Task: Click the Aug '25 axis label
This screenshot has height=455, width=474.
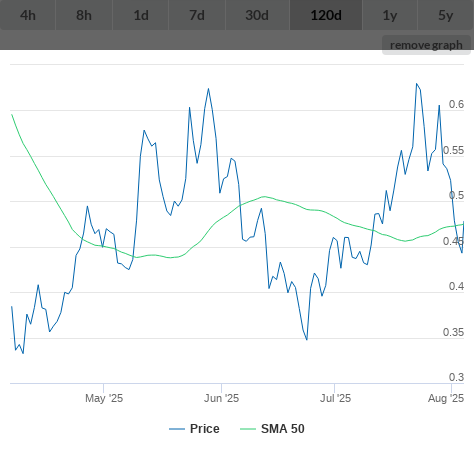Action: point(446,398)
